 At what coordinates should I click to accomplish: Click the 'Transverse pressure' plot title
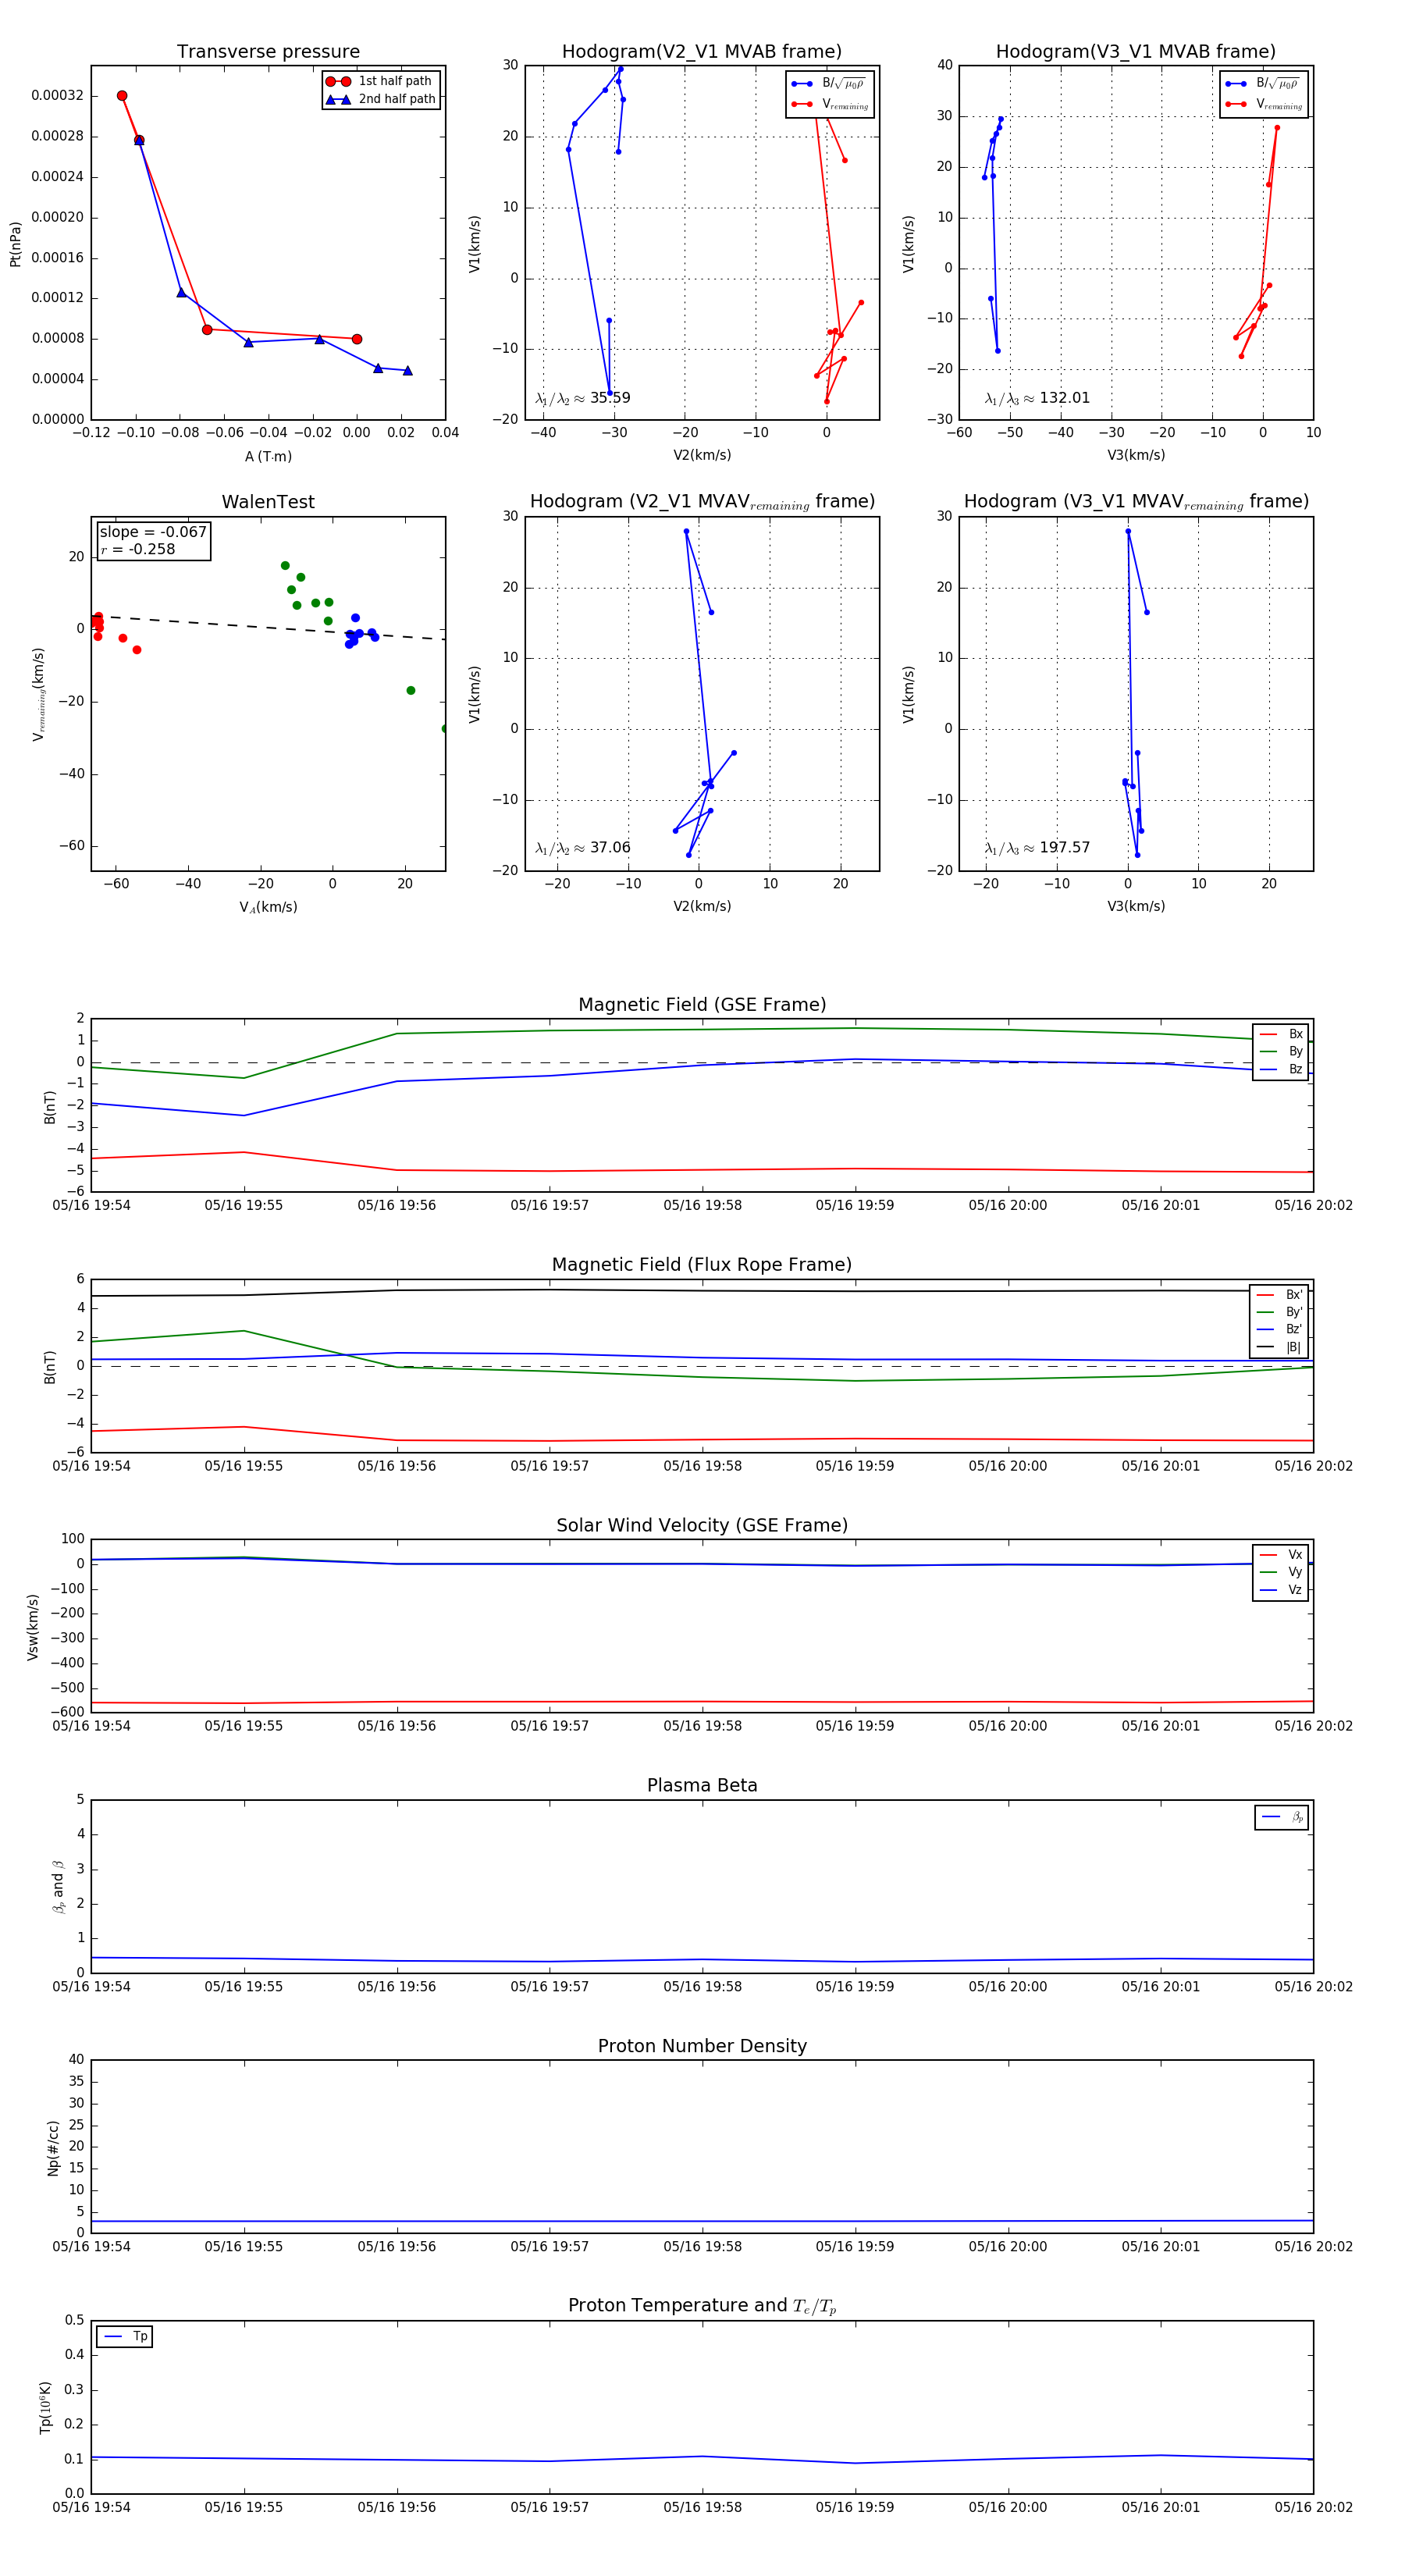[x=268, y=52]
